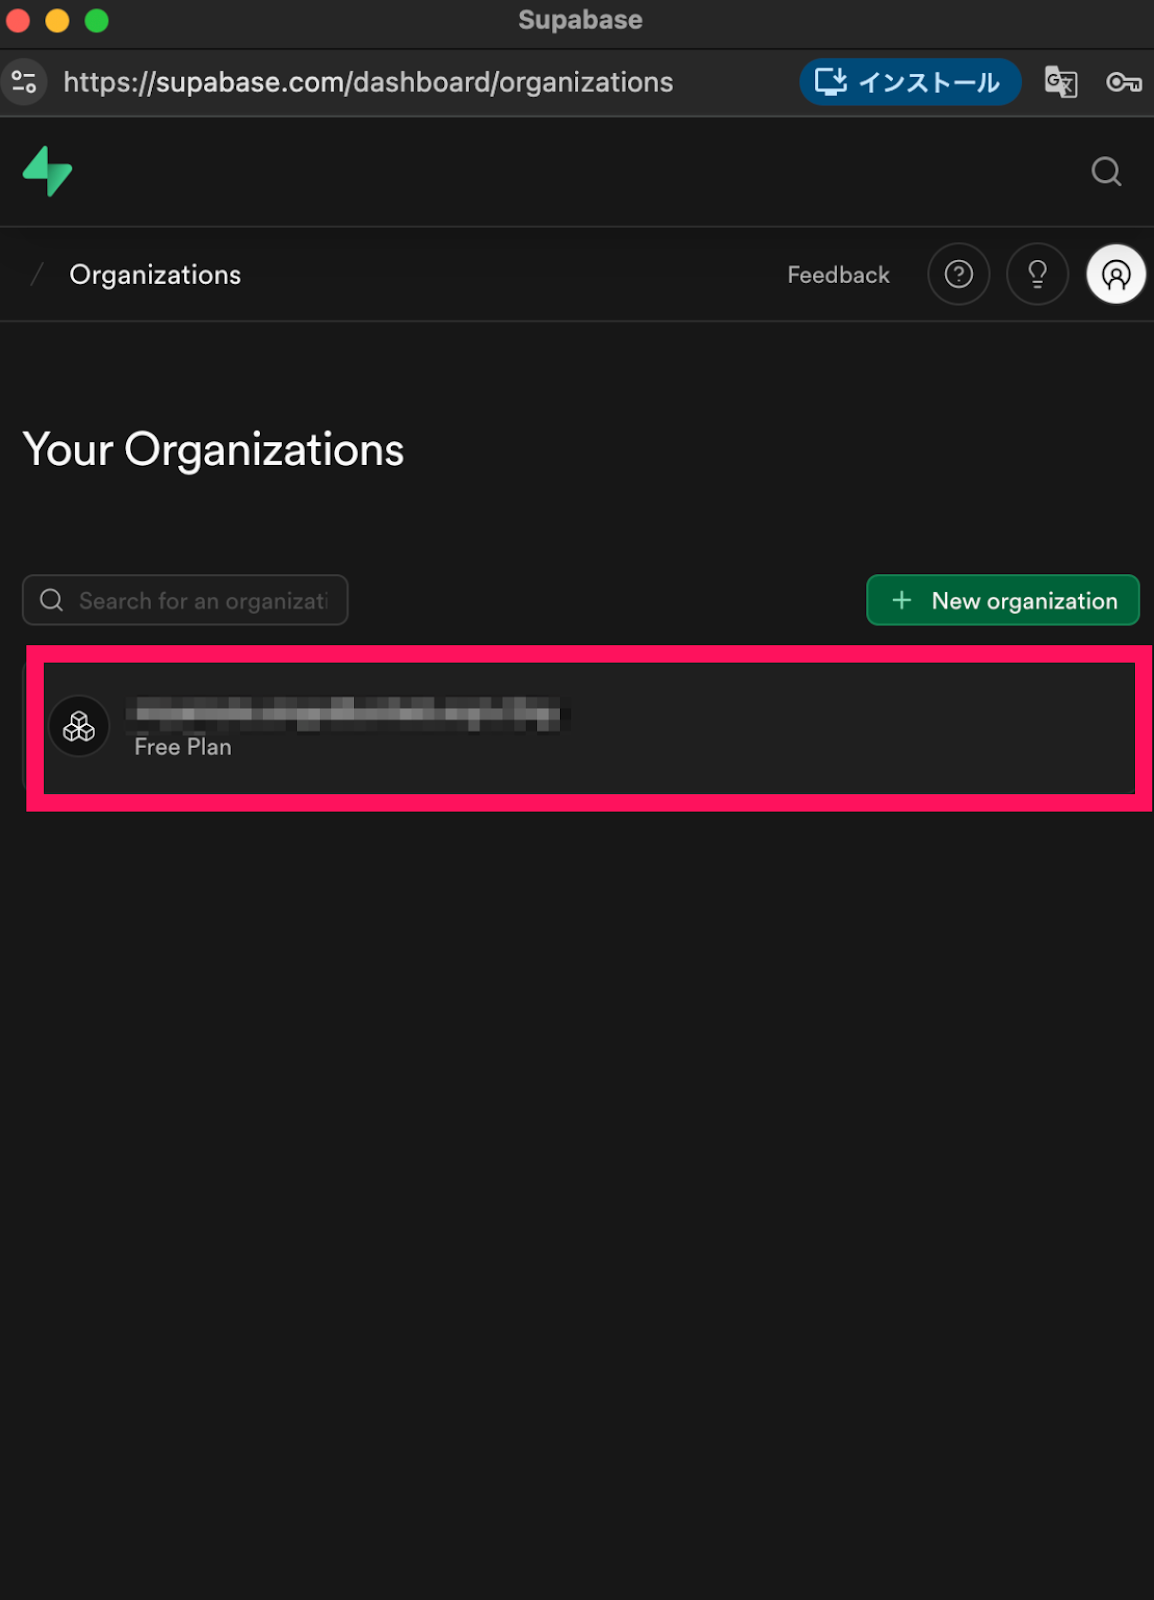1154x1600 pixels.
Task: Select the Organizations breadcrumb
Action: pyautogui.click(x=155, y=275)
